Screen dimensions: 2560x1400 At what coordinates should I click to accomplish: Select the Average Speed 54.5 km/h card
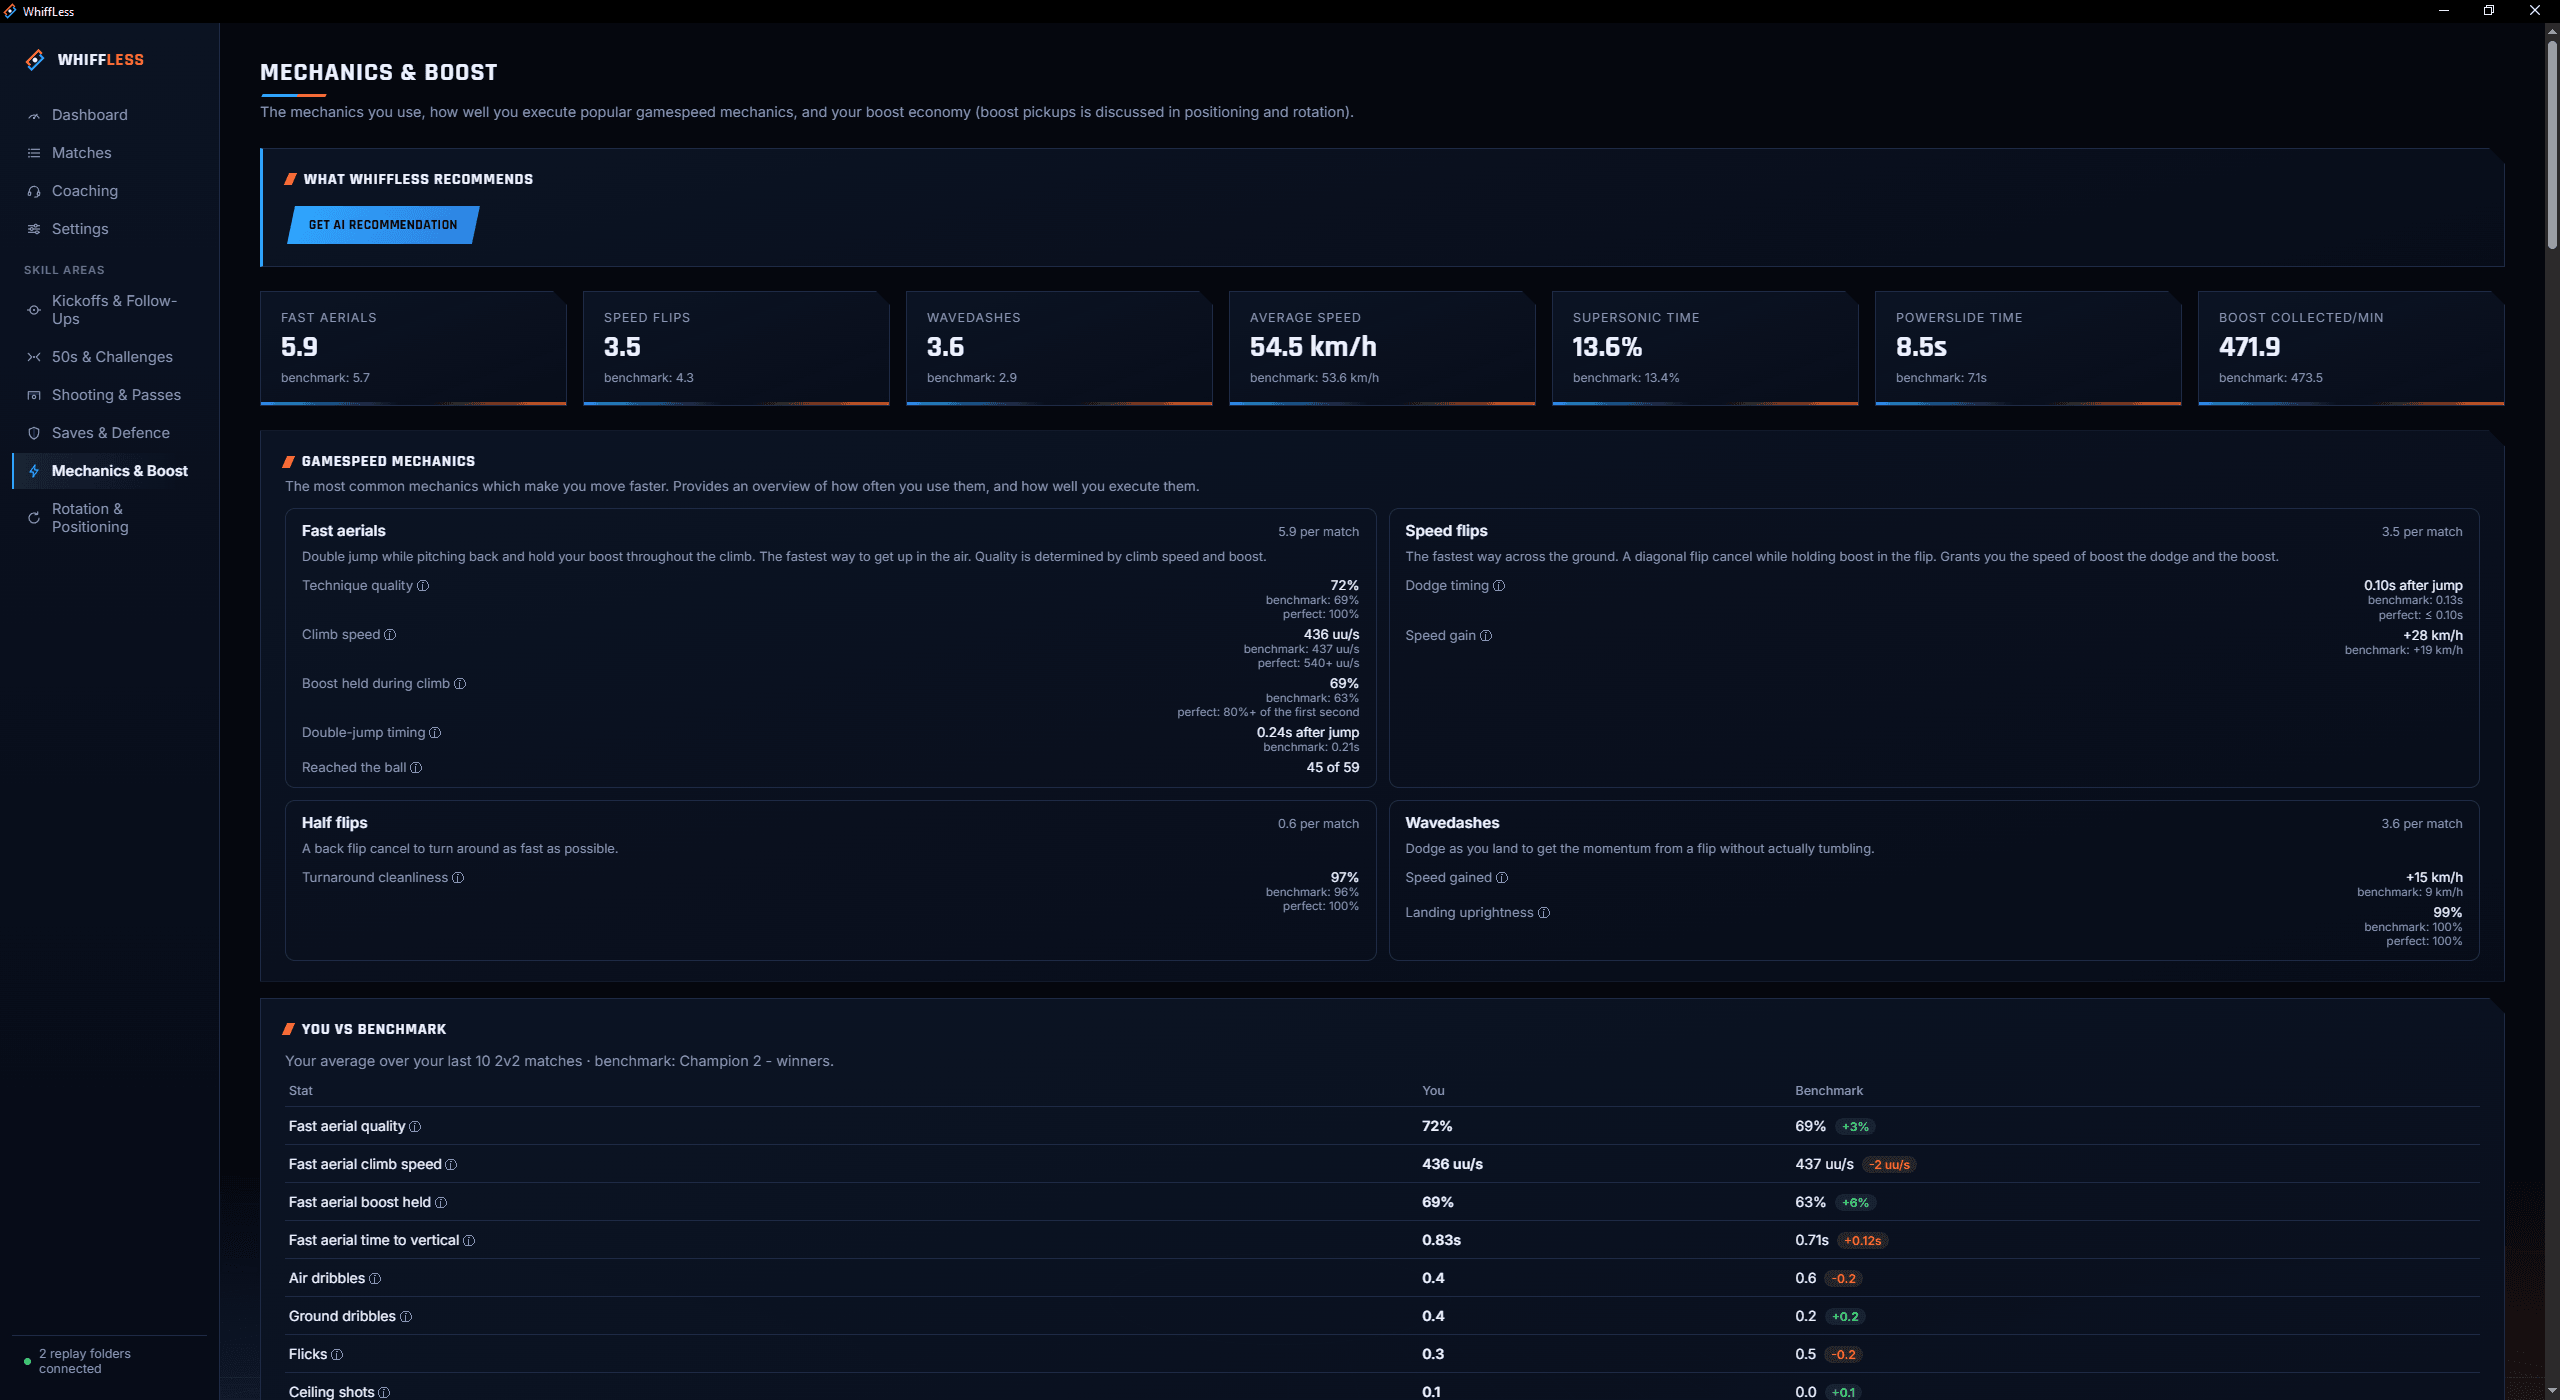(x=1382, y=348)
